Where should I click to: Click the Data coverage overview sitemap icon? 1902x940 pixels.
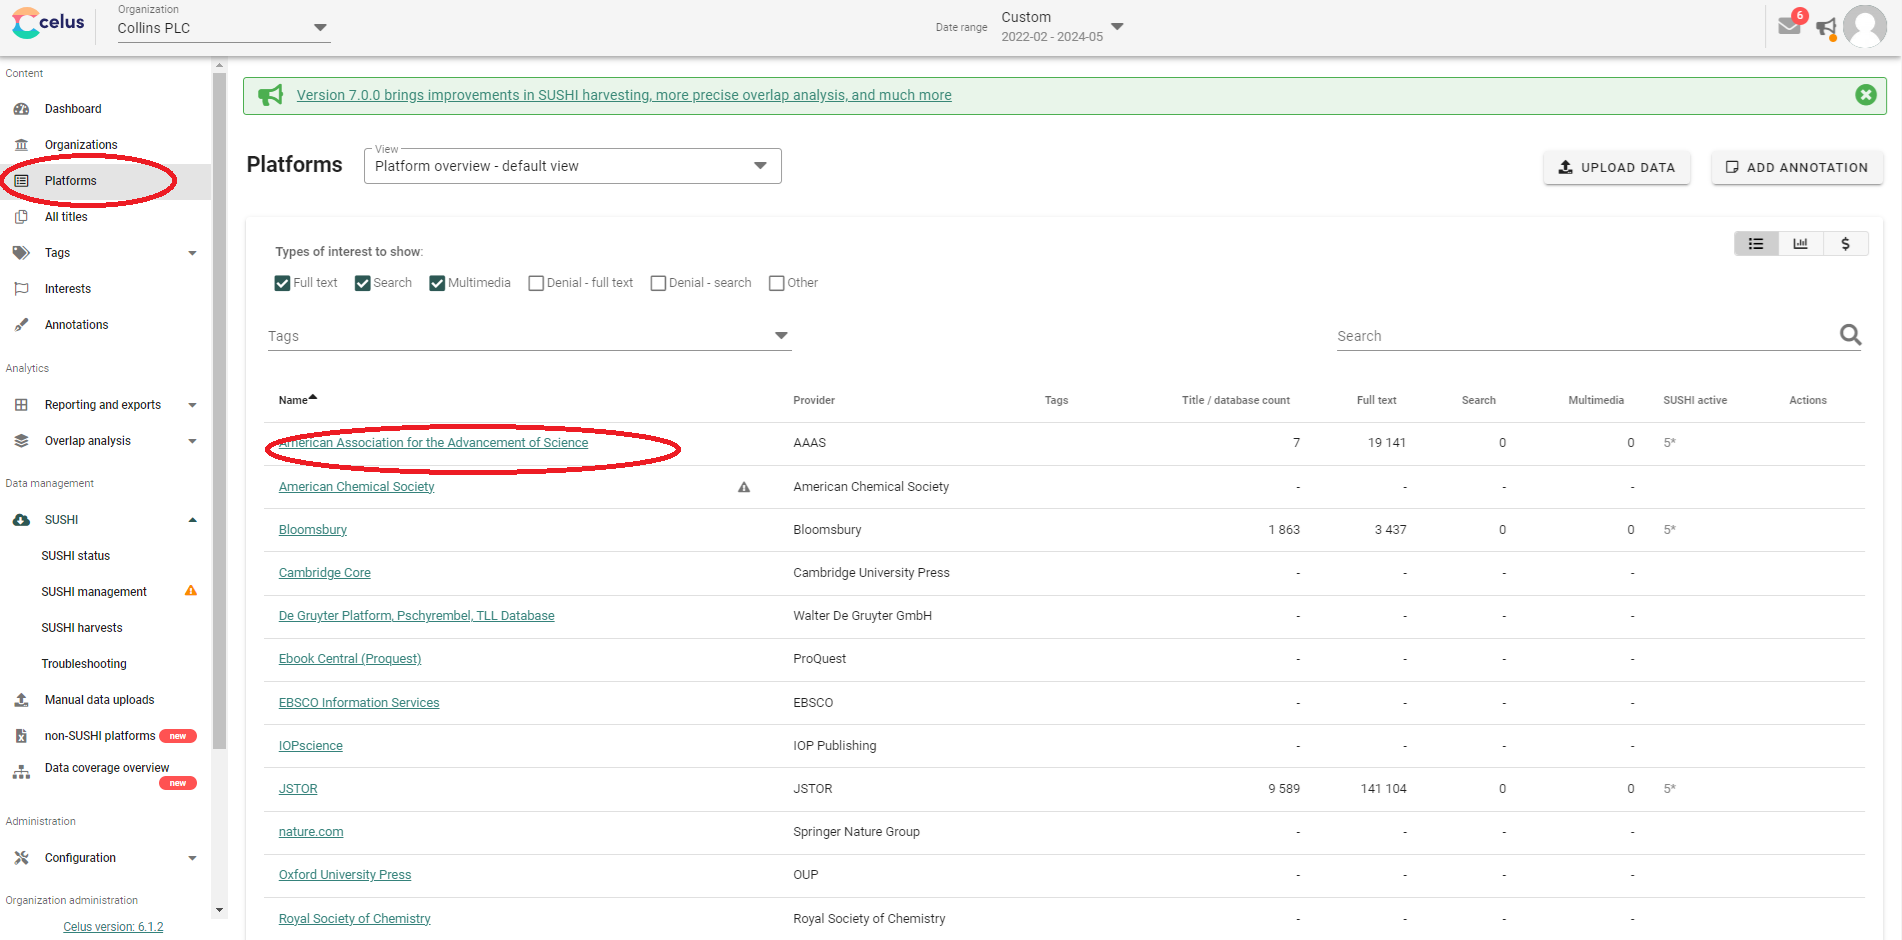coord(21,772)
